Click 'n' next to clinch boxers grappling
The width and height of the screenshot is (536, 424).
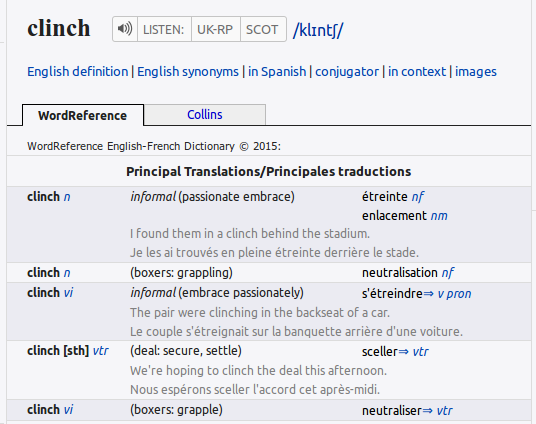click(67, 273)
